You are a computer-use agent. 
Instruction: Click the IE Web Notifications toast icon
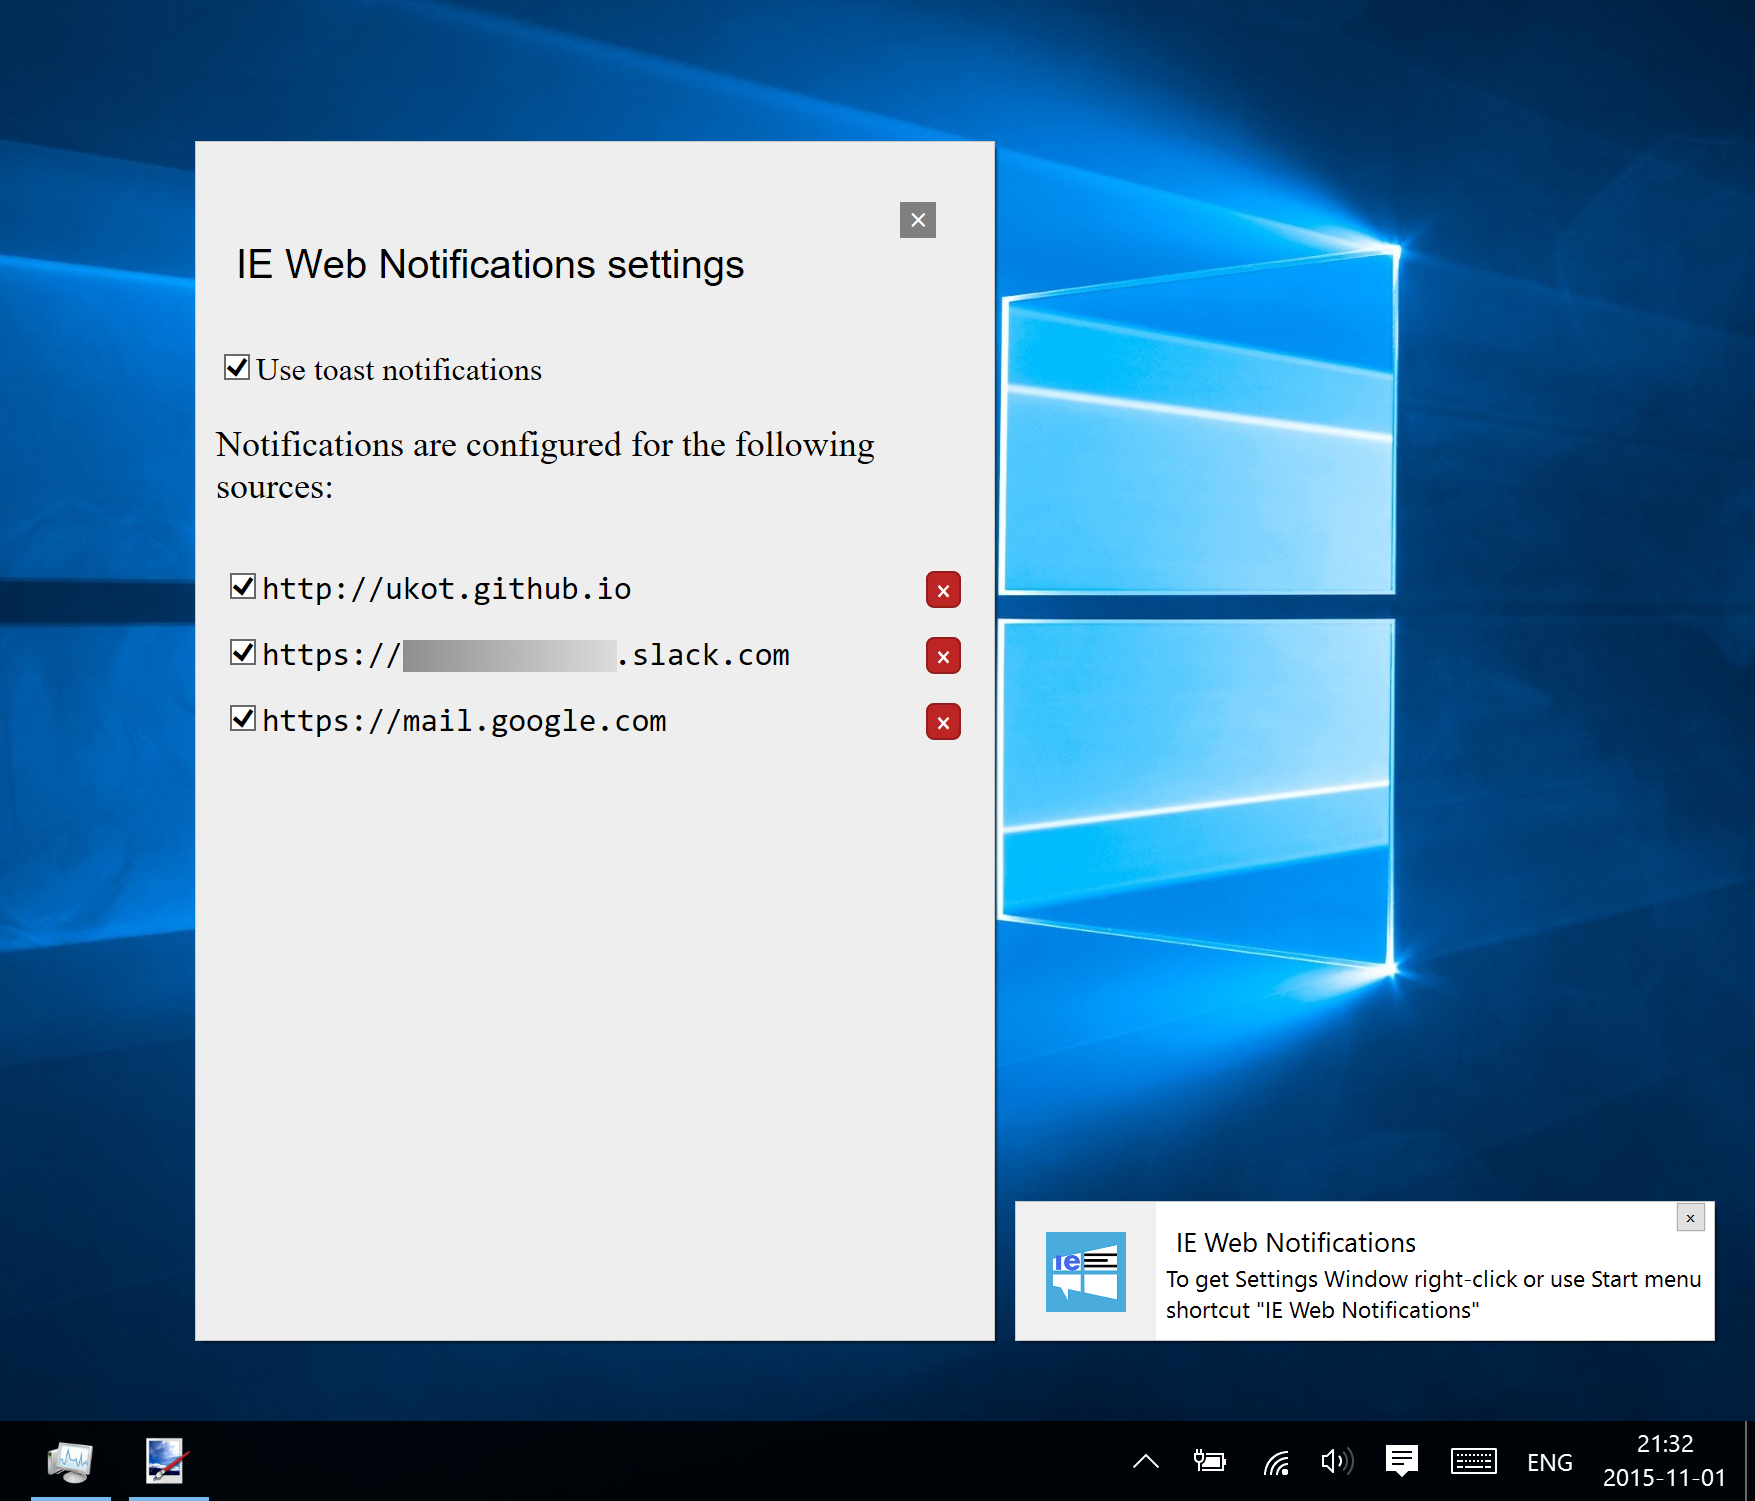tap(1085, 1271)
